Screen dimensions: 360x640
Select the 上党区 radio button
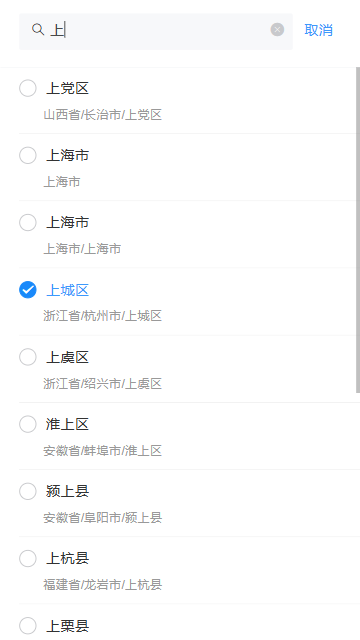point(28,88)
